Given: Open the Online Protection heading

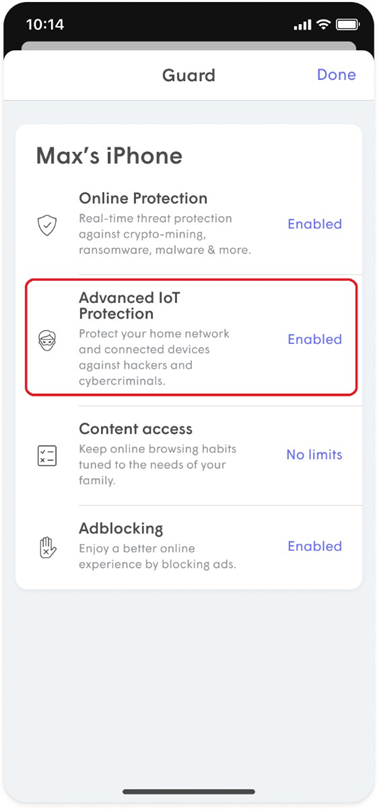Looking at the screenshot, I should click(x=143, y=198).
